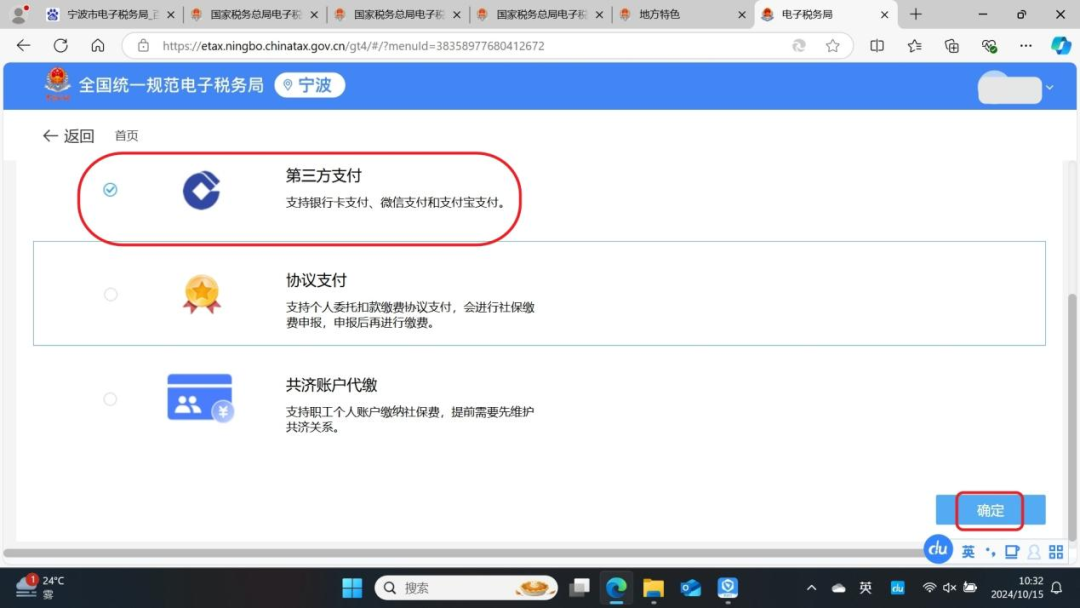Open File Explorer from the taskbar
This screenshot has width=1080, height=608.
[653, 588]
